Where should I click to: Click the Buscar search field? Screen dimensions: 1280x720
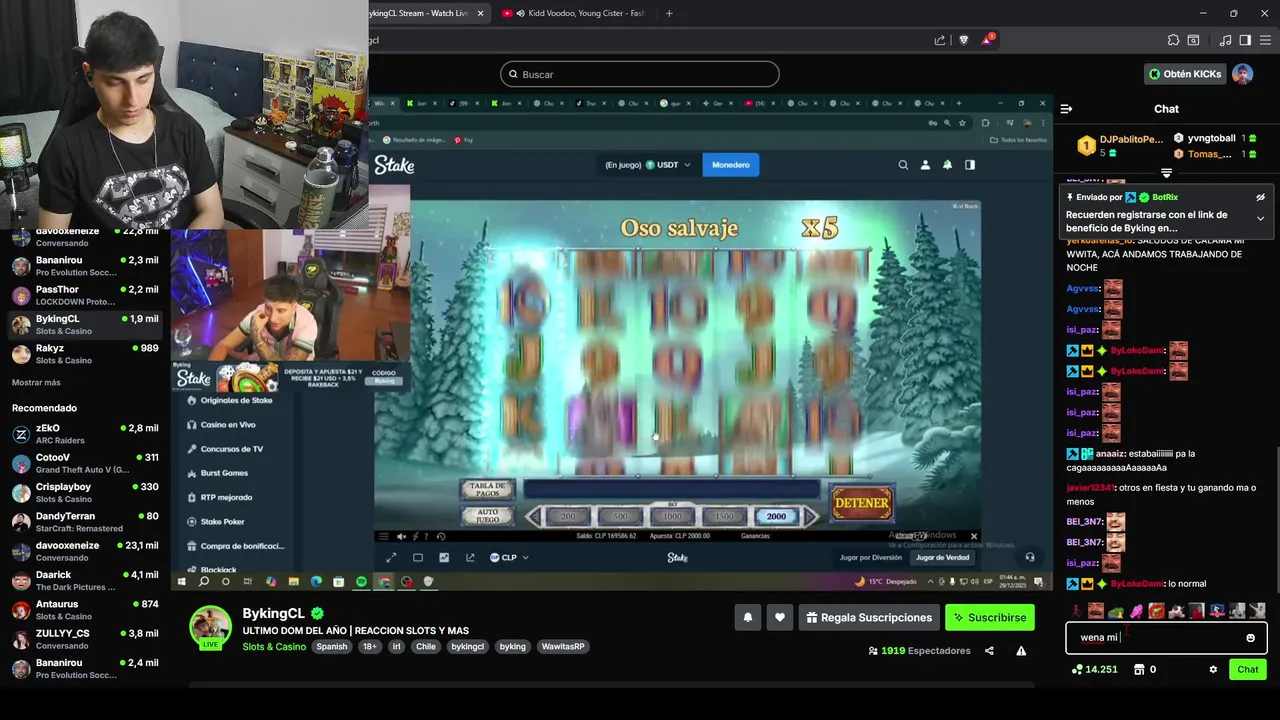640,74
